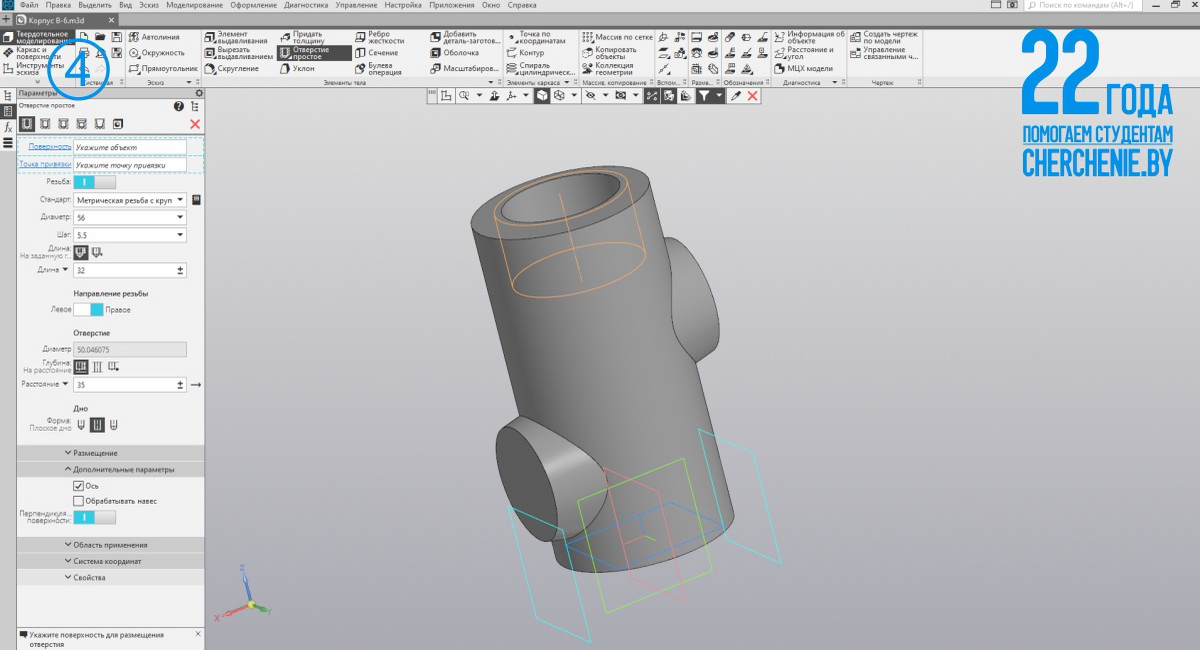The image size is (1200, 650).
Task: Open the Стандарт thread dropdown
Action: click(x=181, y=200)
